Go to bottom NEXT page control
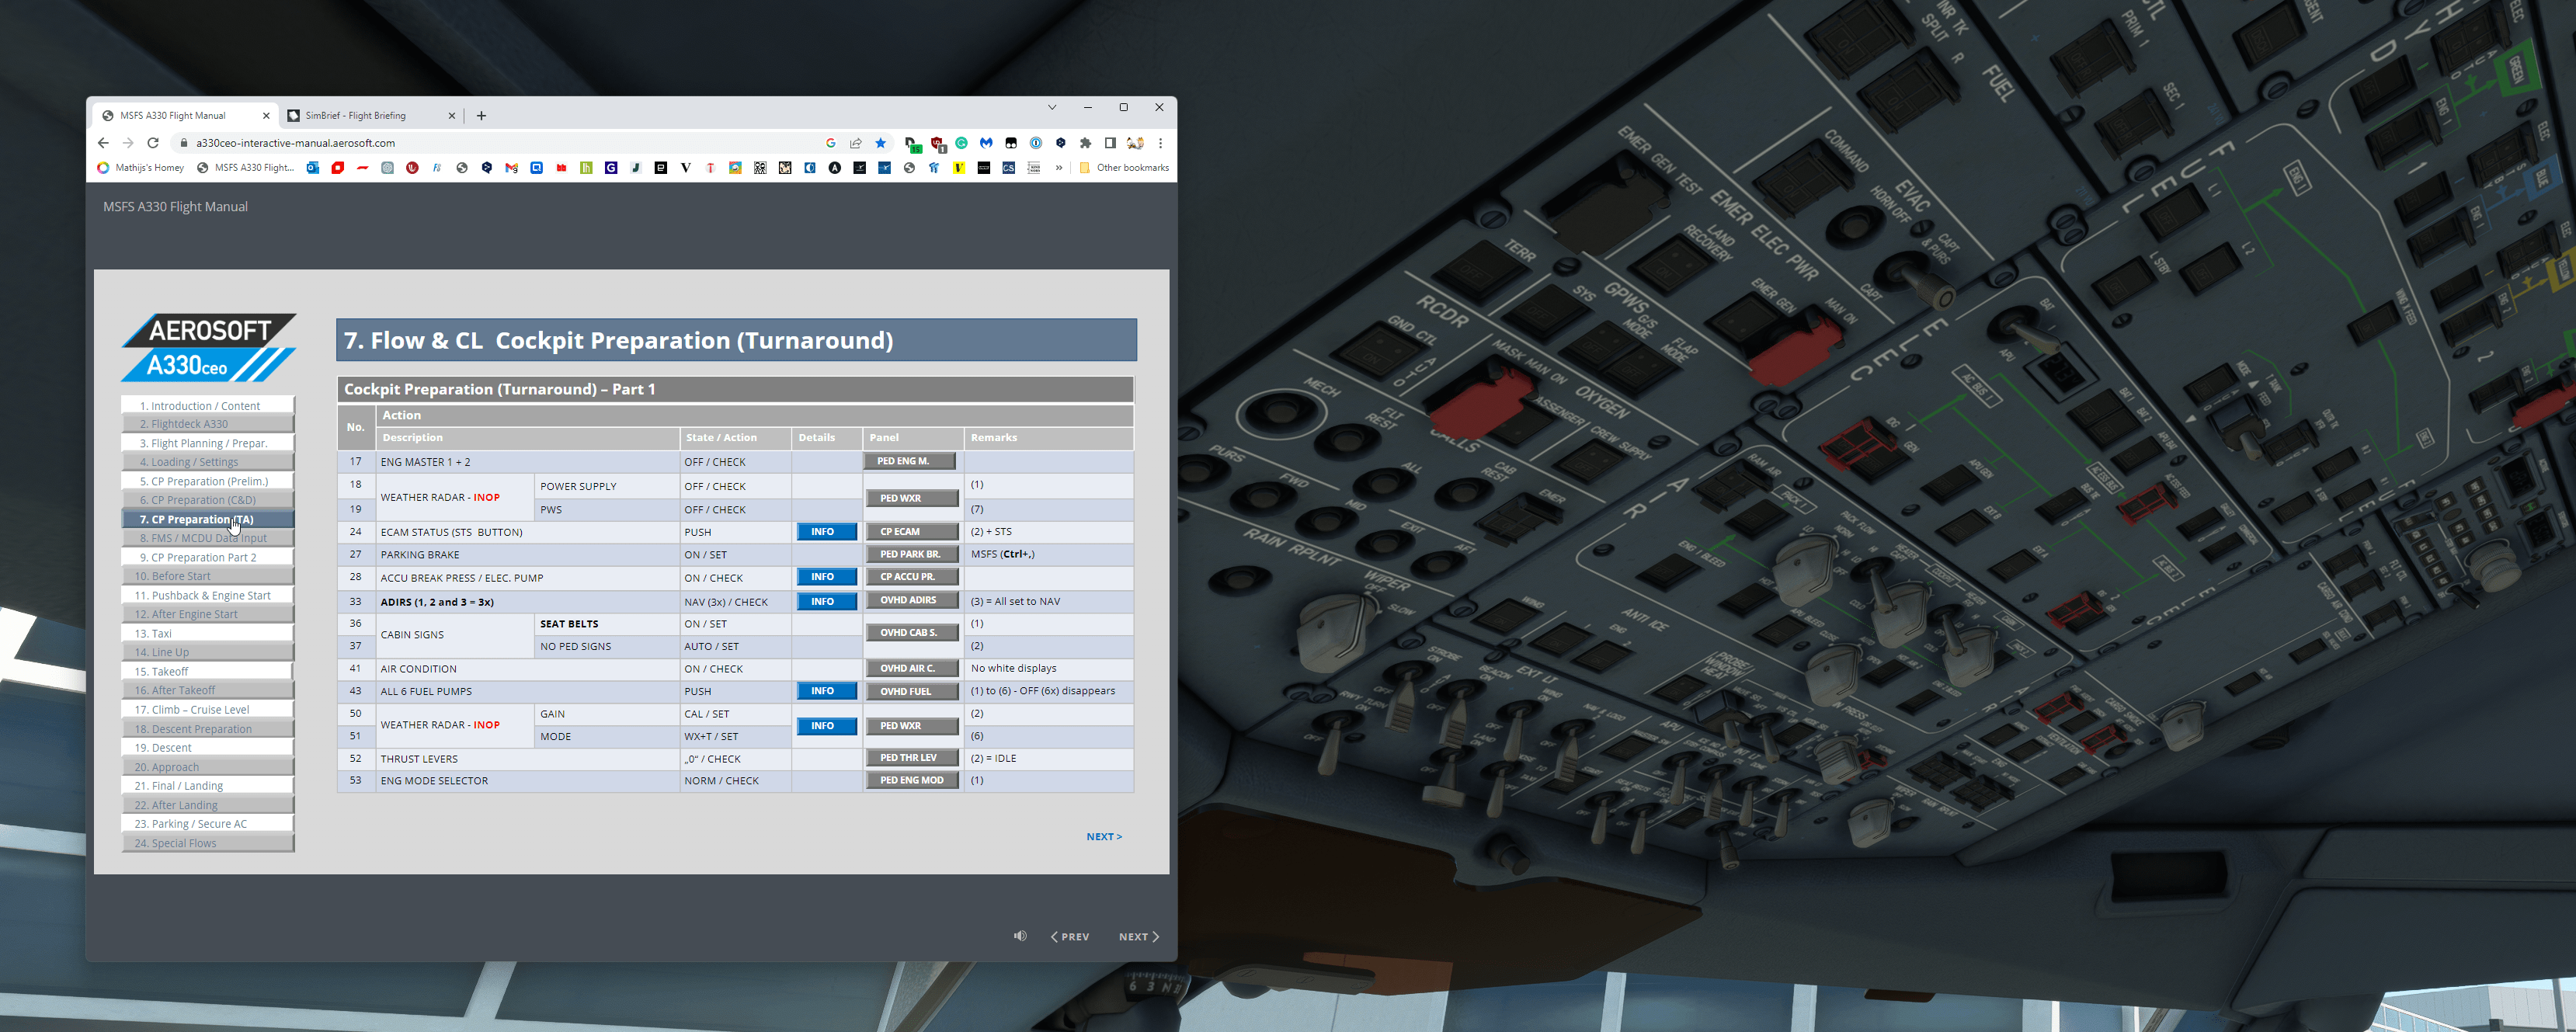Viewport: 2576px width, 1032px height. pyautogui.click(x=1138, y=937)
